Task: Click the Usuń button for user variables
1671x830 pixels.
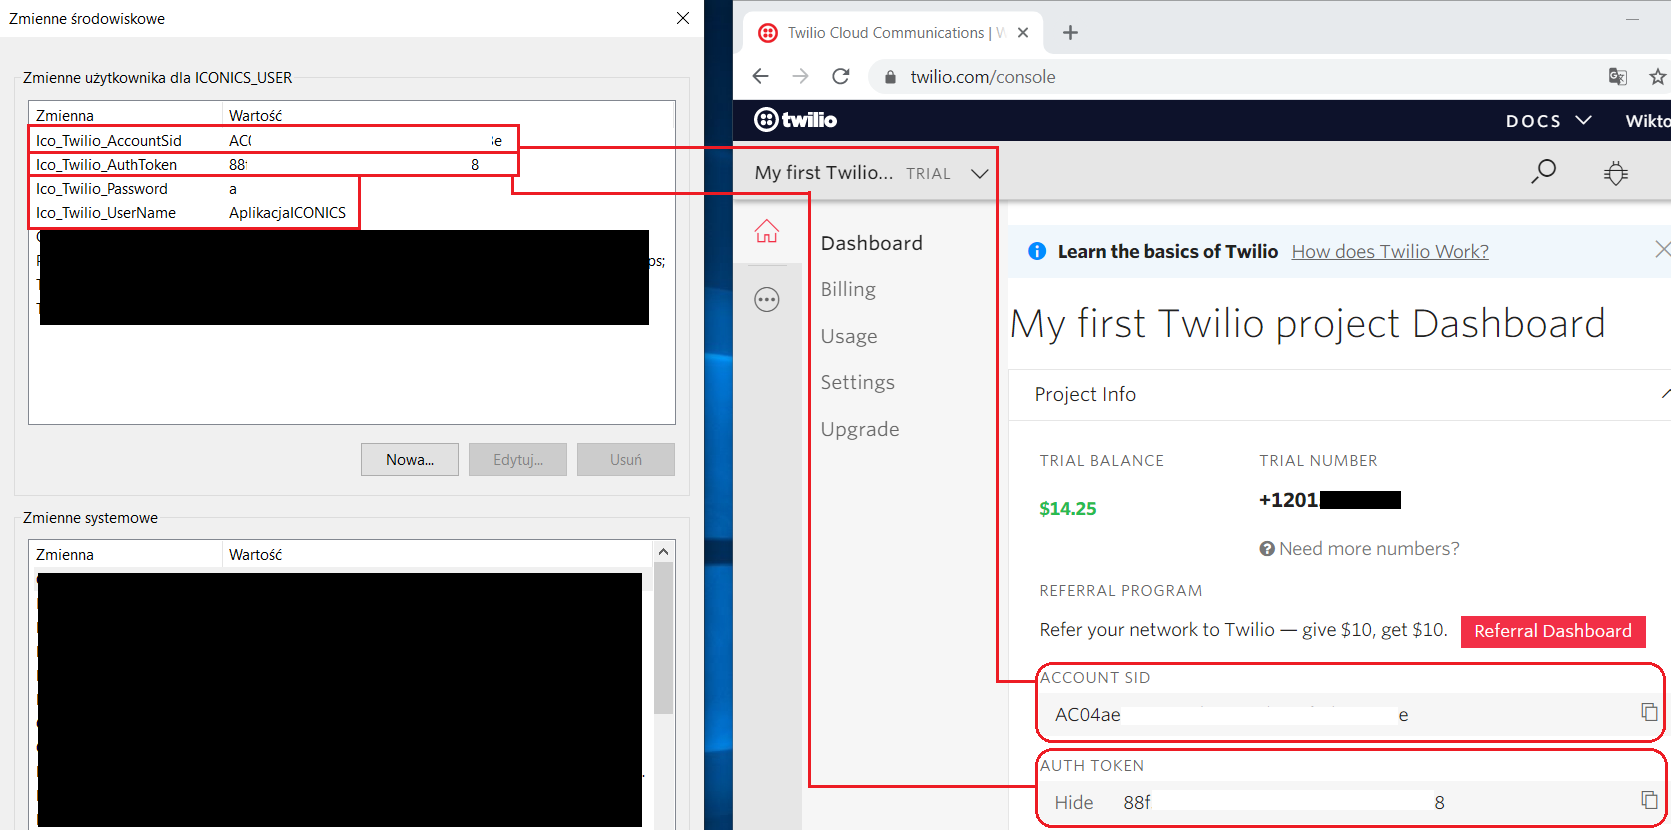Action: (x=626, y=459)
